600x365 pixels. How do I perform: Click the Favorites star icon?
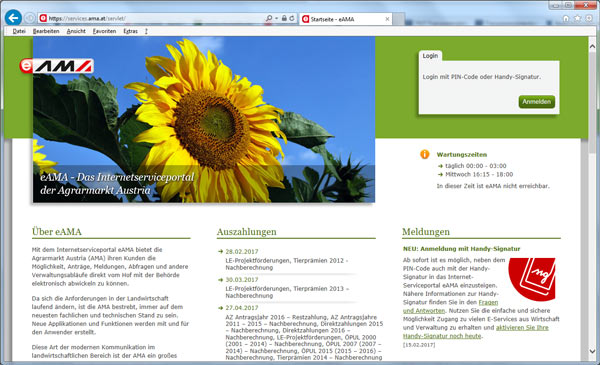point(577,18)
